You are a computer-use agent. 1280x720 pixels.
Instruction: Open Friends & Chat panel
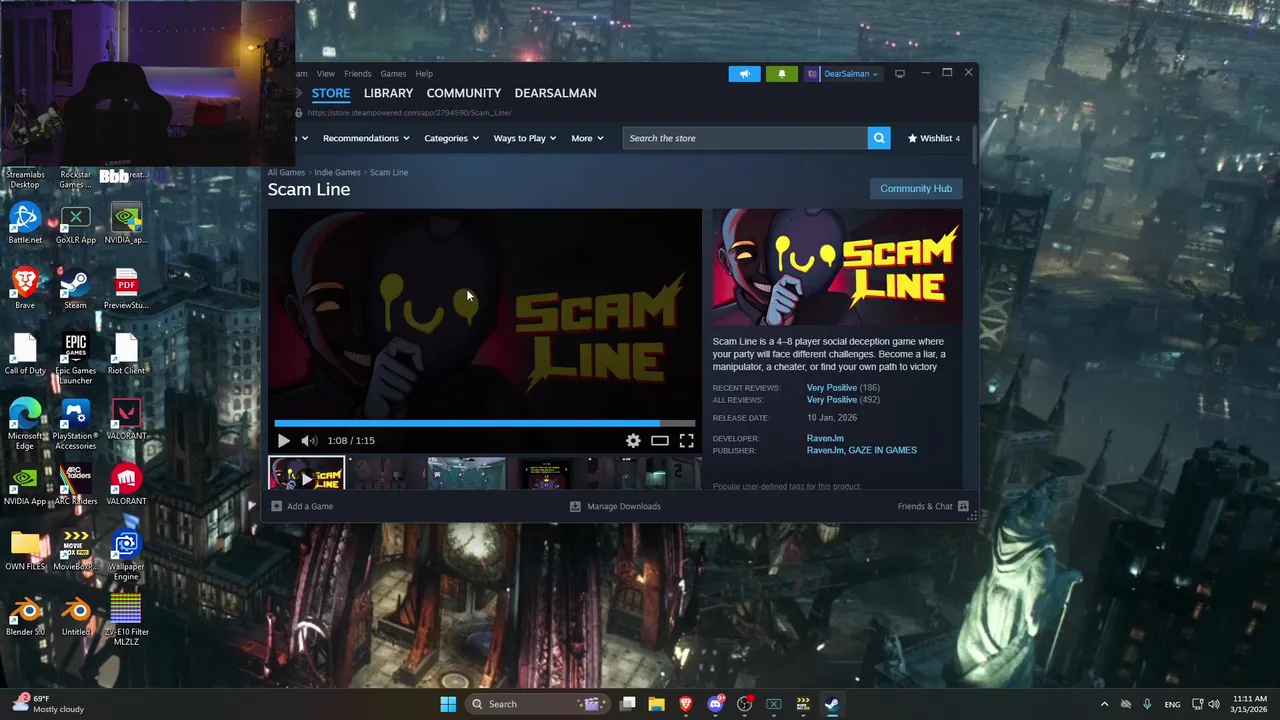(933, 506)
